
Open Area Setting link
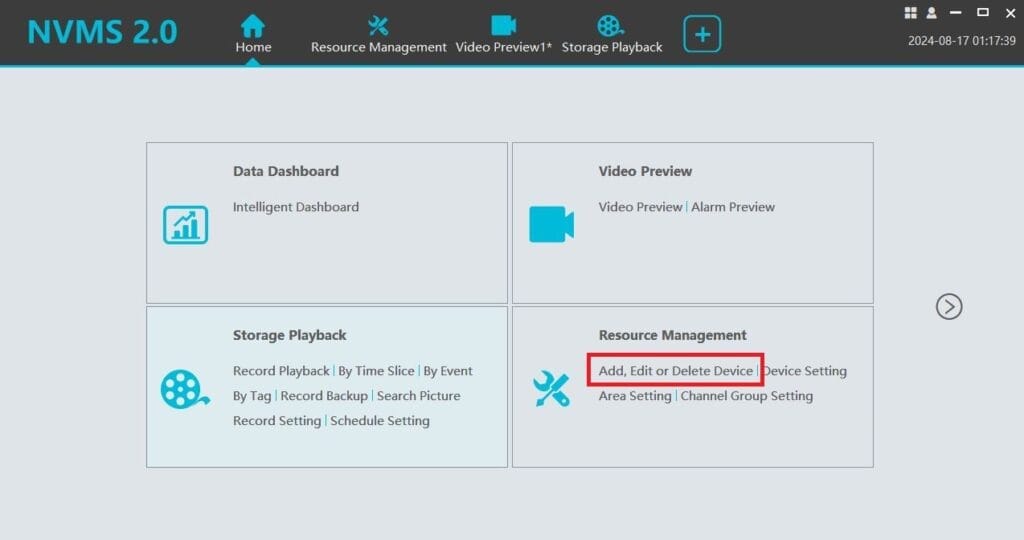click(x=635, y=396)
